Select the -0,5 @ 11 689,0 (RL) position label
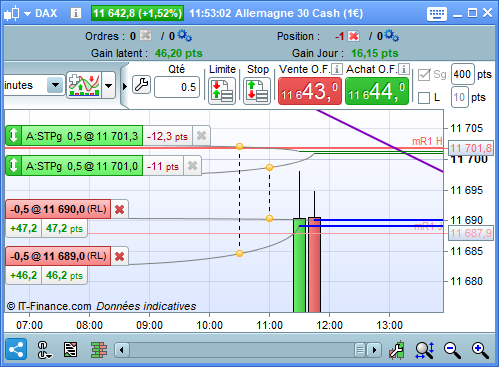Viewport: 499px width, 367px height. [58, 256]
